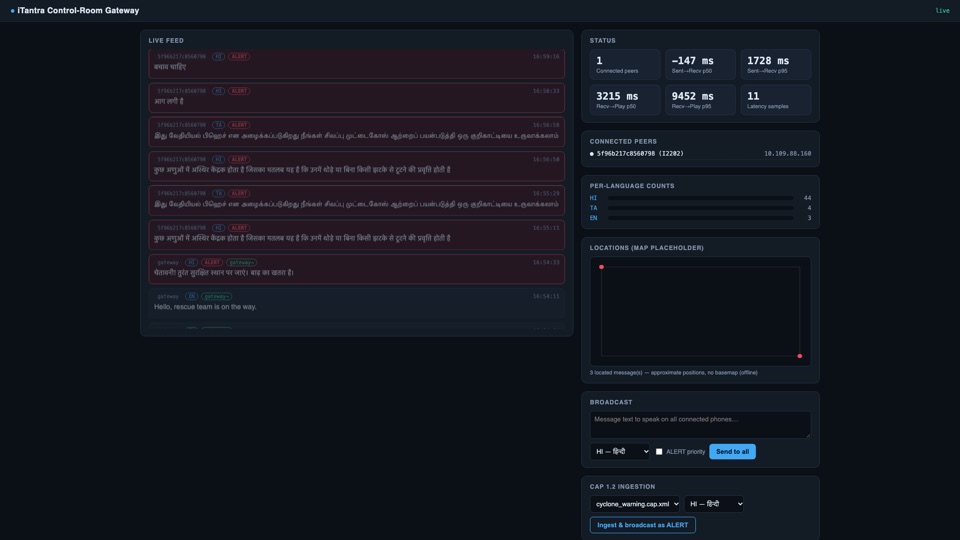Click the -147 ms Sent→Recv p50 card
The height and width of the screenshot is (540, 960).
click(x=700, y=64)
